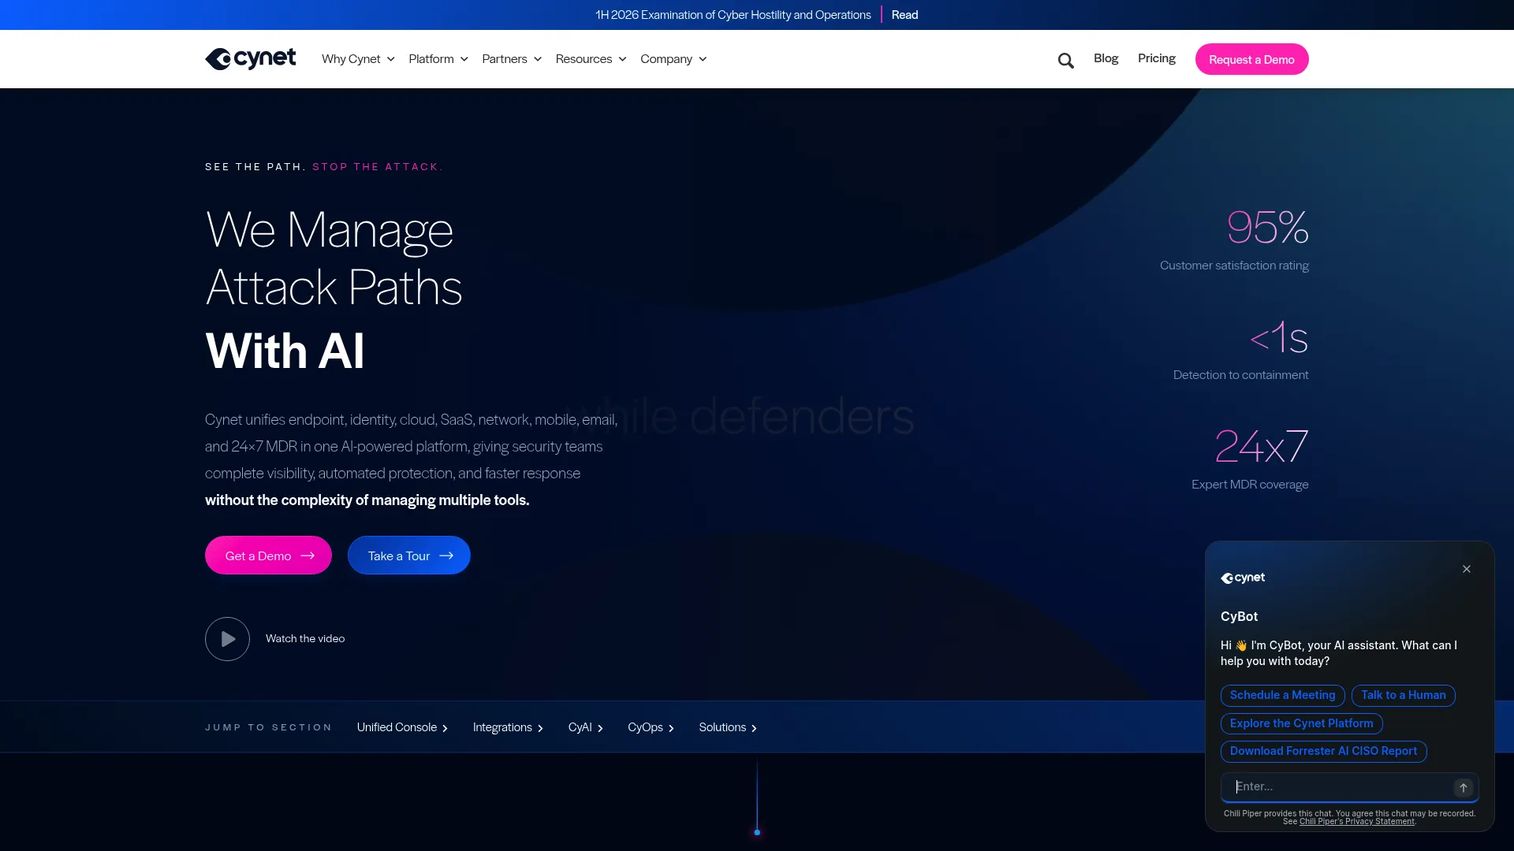Open the 1H 2026 Examination banner text
Screen dimensions: 1514x851
tap(733, 15)
